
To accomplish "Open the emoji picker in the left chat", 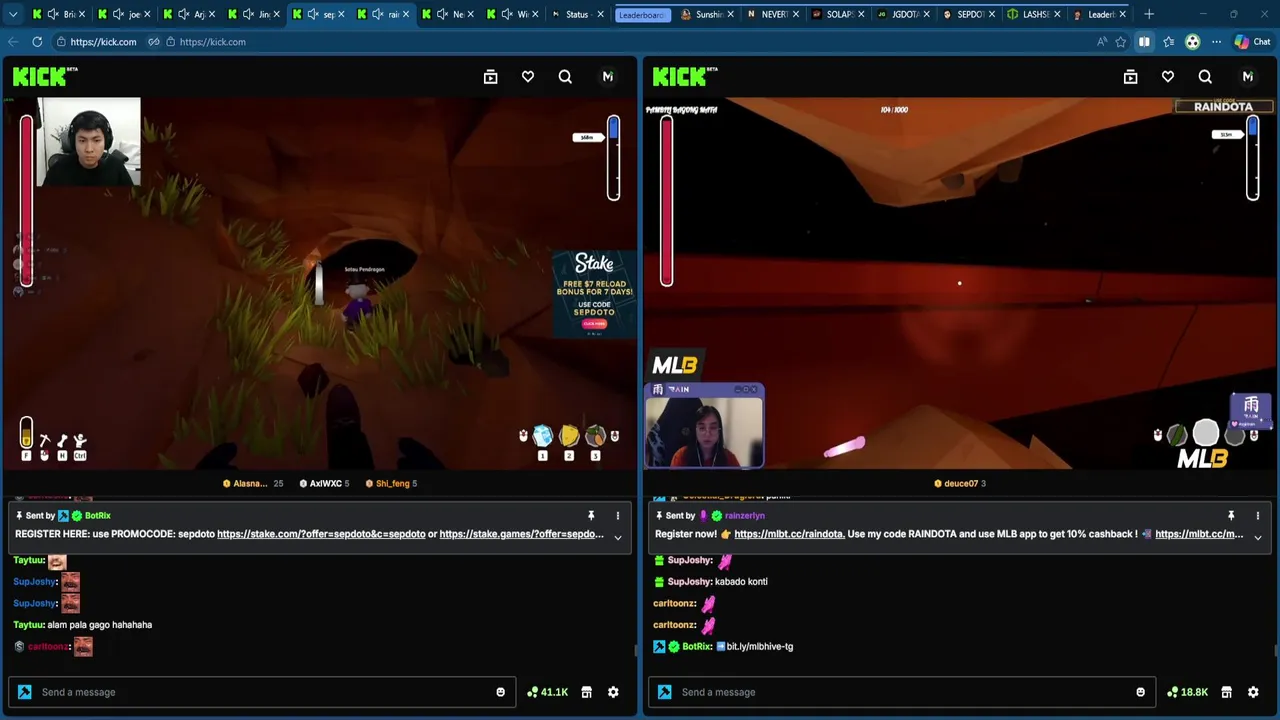I will tap(501, 692).
